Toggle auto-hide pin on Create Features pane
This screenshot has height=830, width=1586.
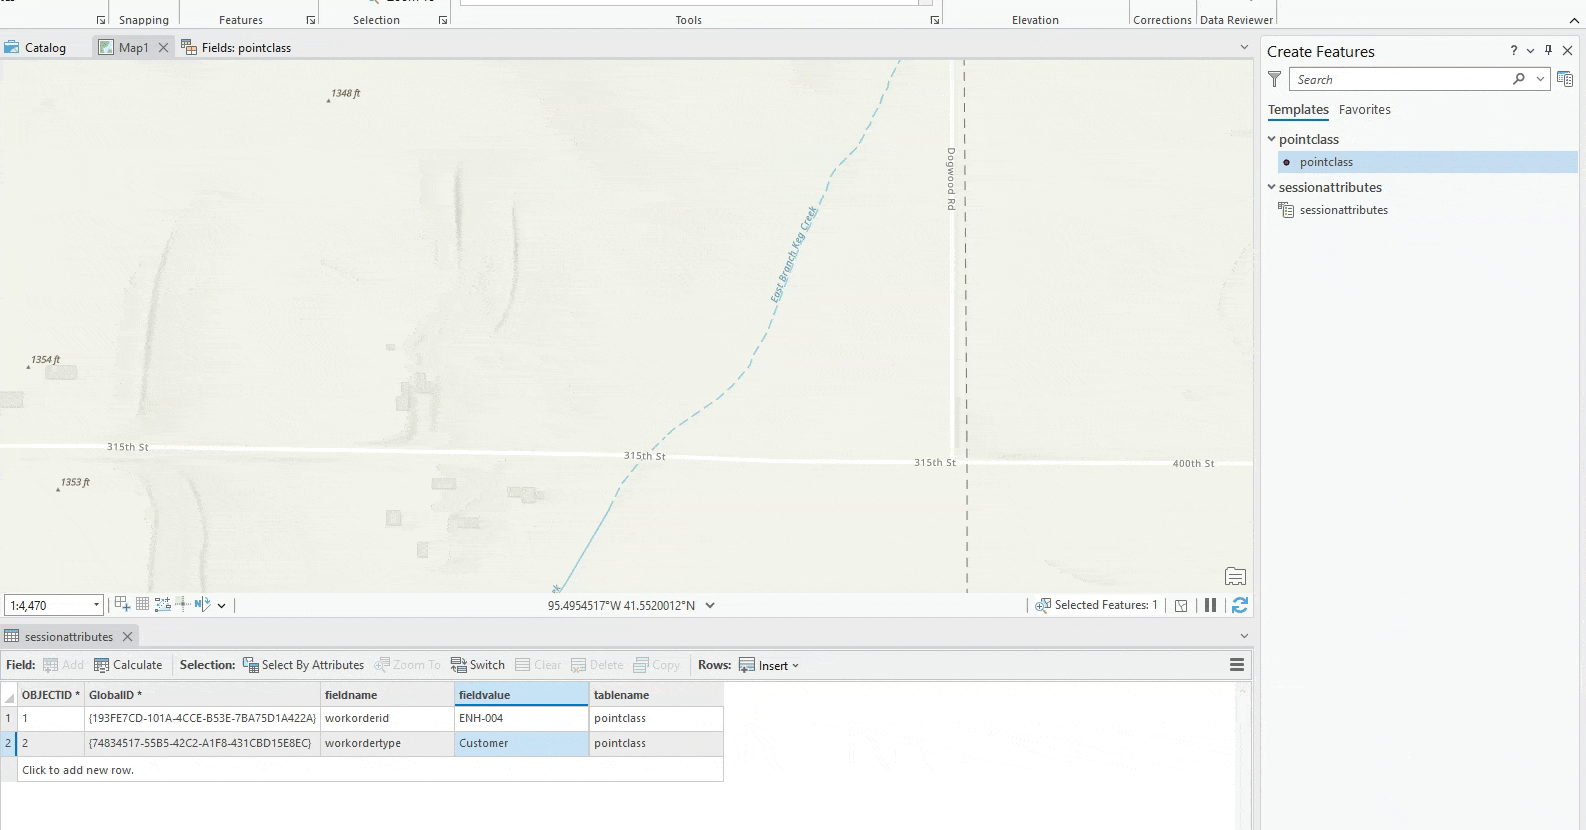click(x=1548, y=51)
